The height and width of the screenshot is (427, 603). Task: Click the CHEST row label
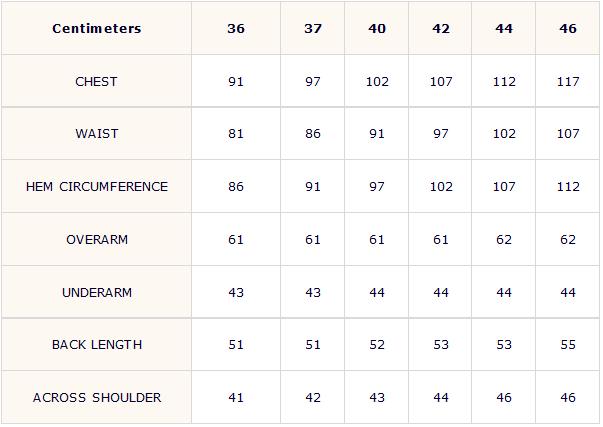pos(96,82)
